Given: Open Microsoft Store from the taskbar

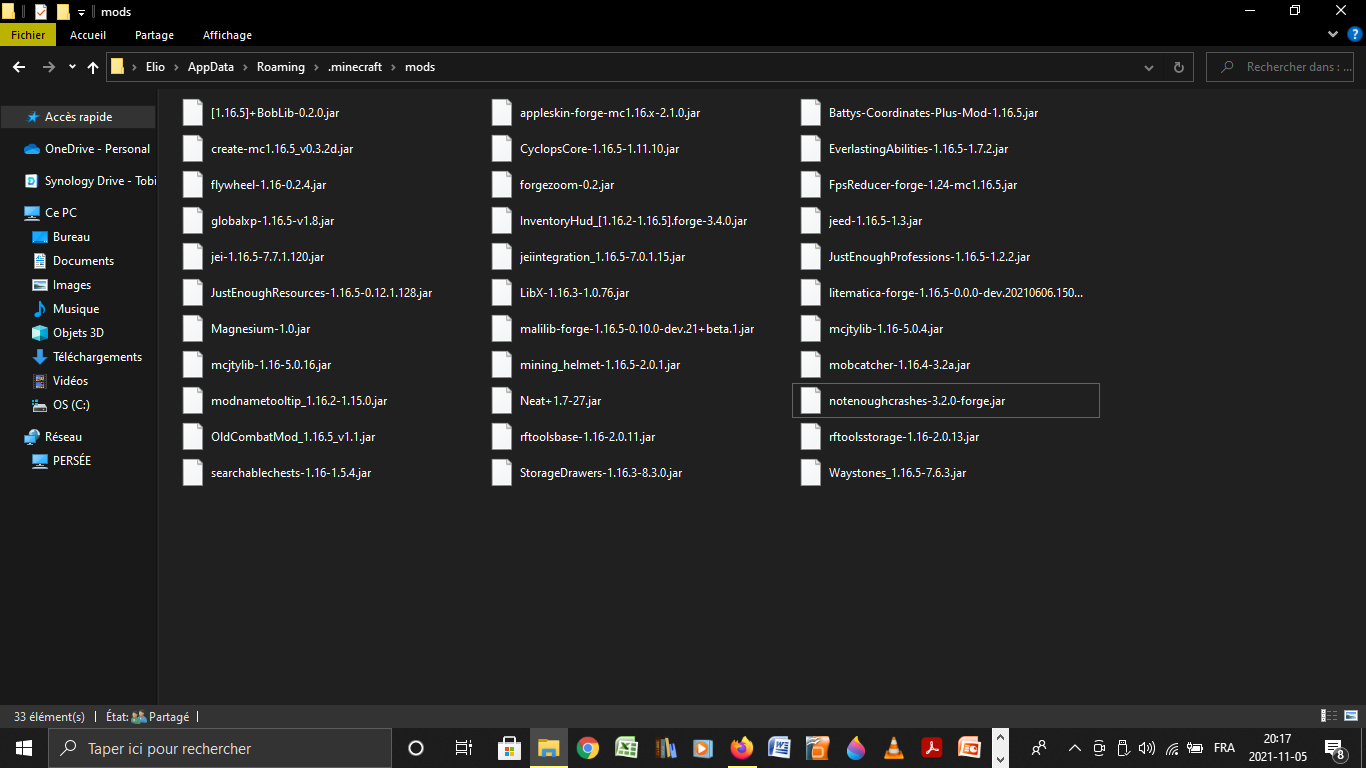Looking at the screenshot, I should (509, 748).
